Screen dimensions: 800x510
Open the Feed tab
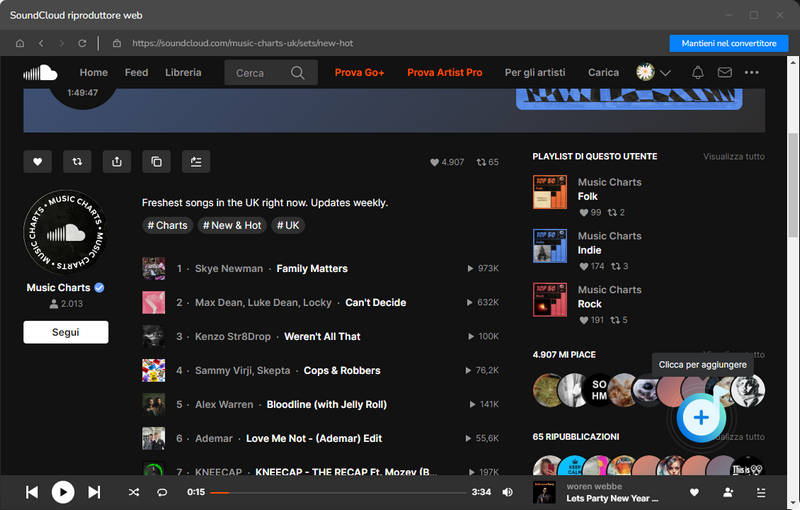[136, 72]
